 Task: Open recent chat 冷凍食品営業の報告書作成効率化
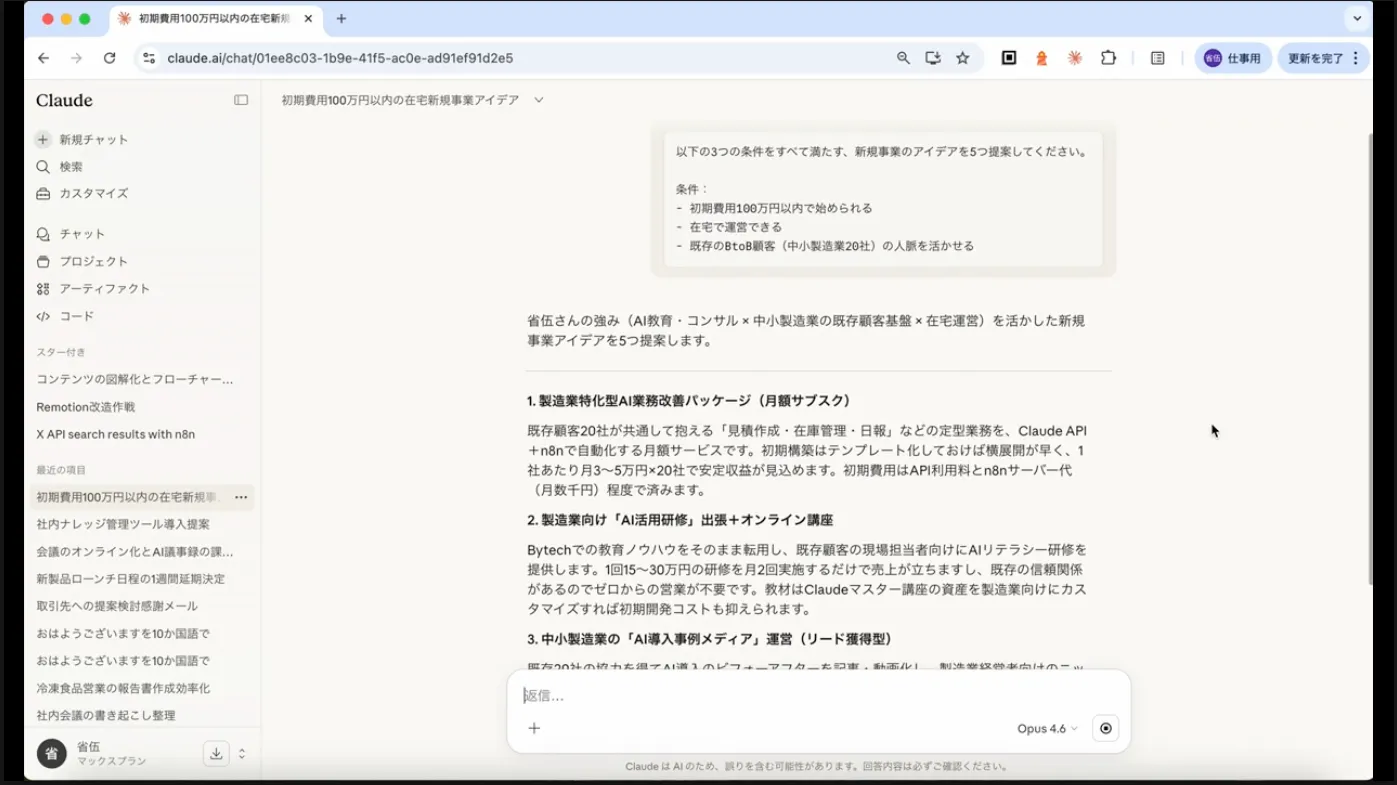(123, 688)
